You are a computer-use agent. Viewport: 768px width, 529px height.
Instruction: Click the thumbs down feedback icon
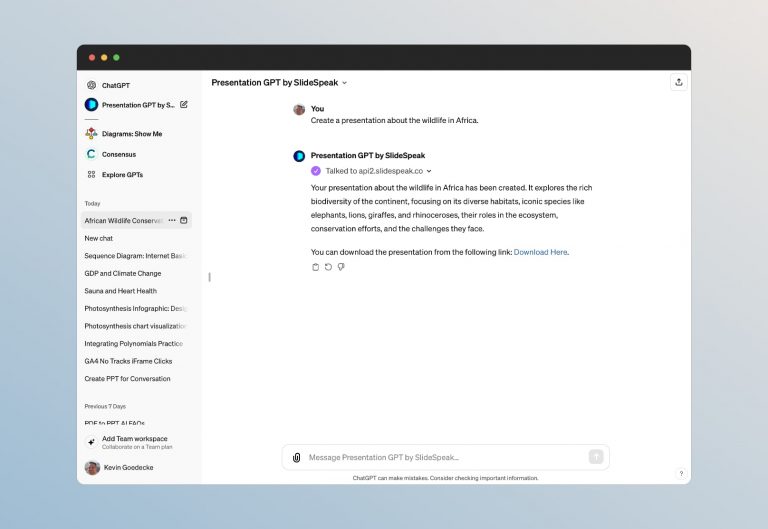tap(341, 267)
